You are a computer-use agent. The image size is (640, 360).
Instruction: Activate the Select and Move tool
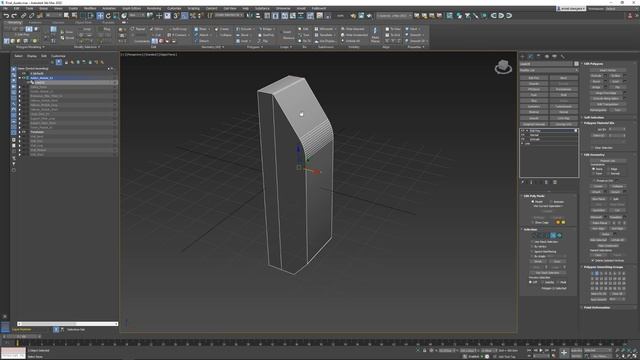(x=100, y=16)
